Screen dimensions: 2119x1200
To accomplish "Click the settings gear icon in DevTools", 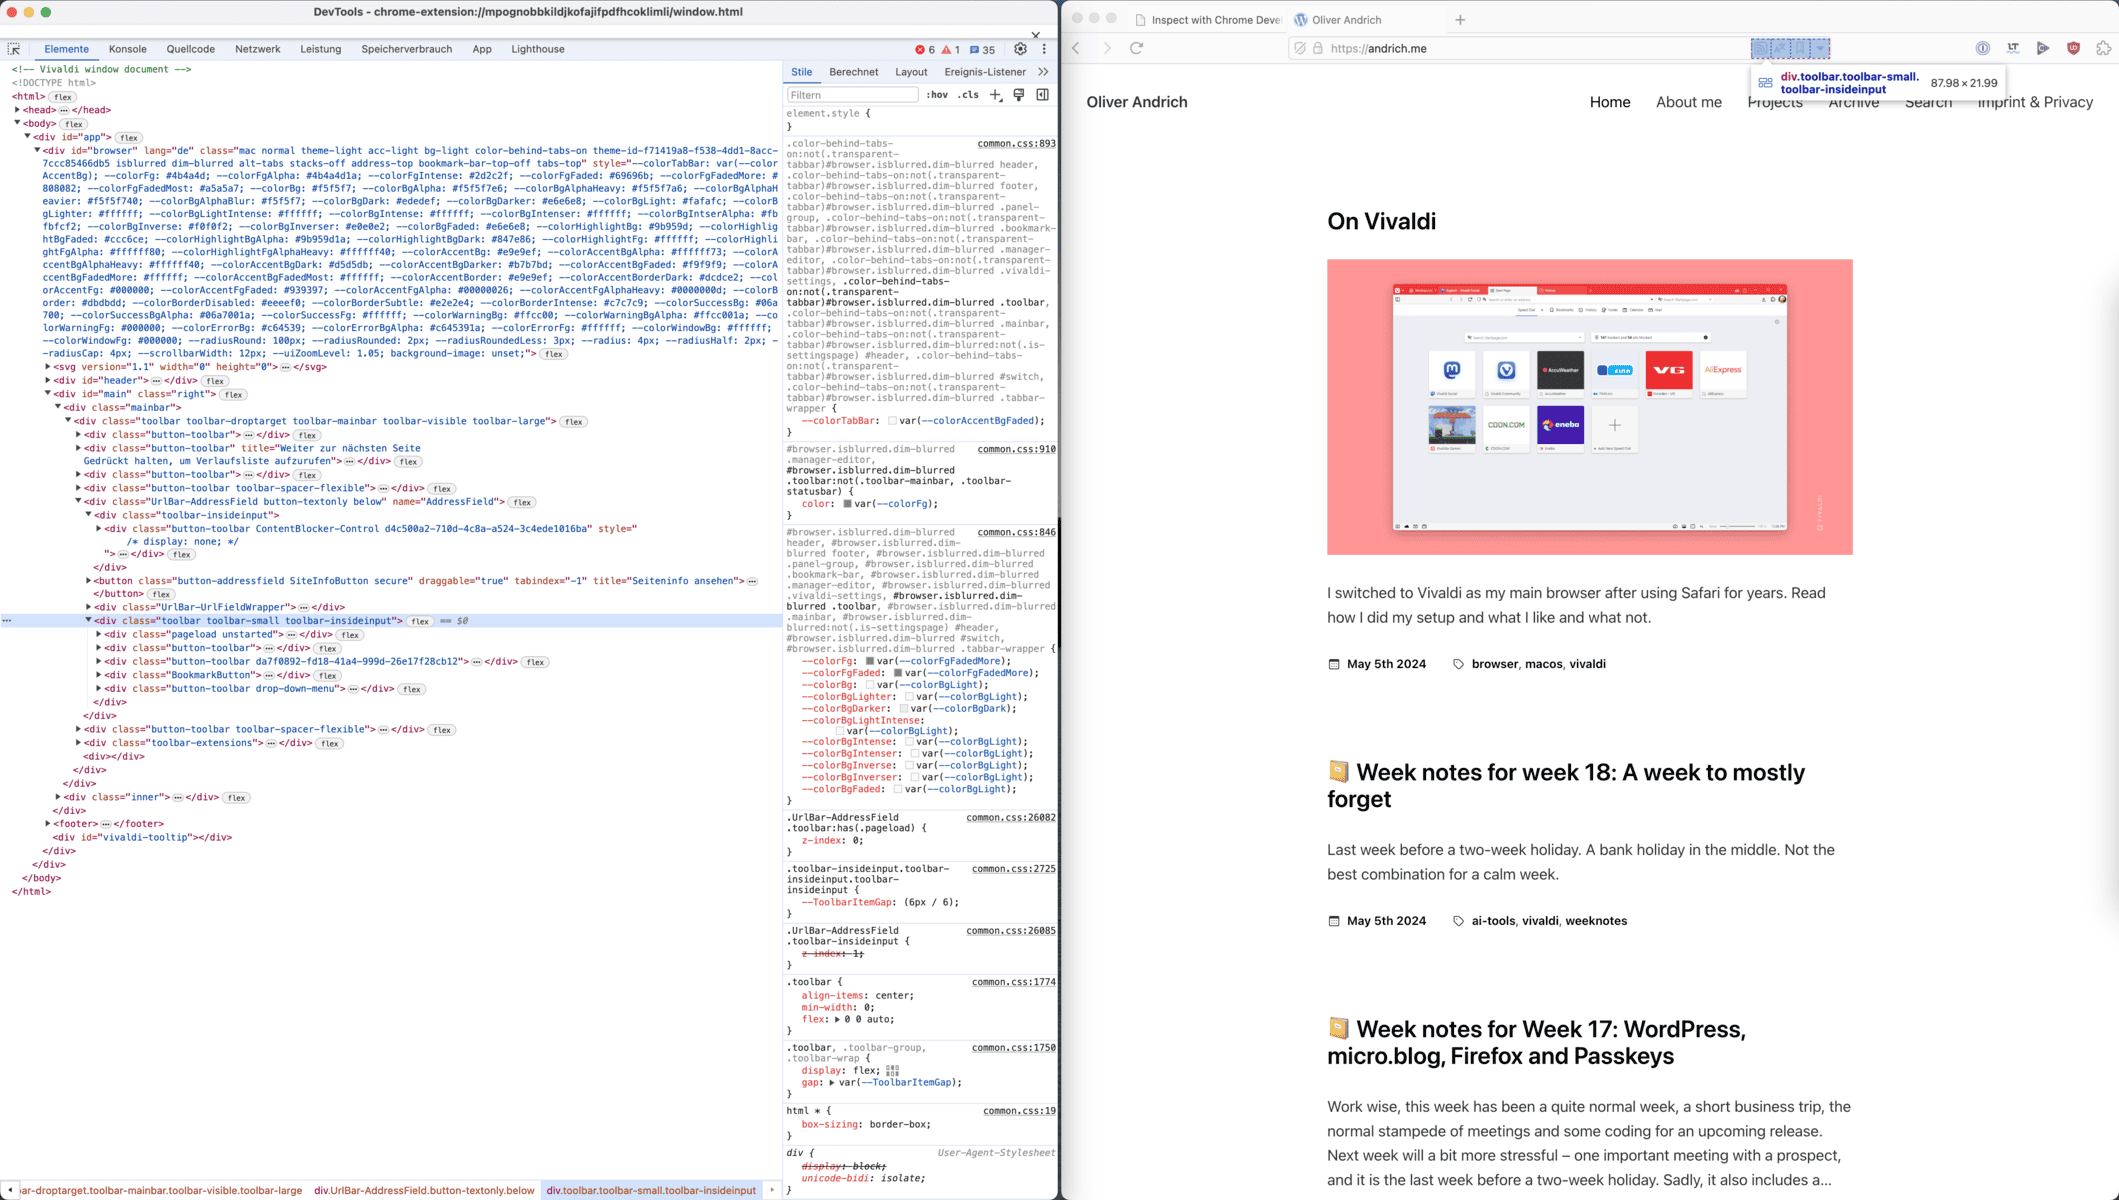I will [1020, 49].
